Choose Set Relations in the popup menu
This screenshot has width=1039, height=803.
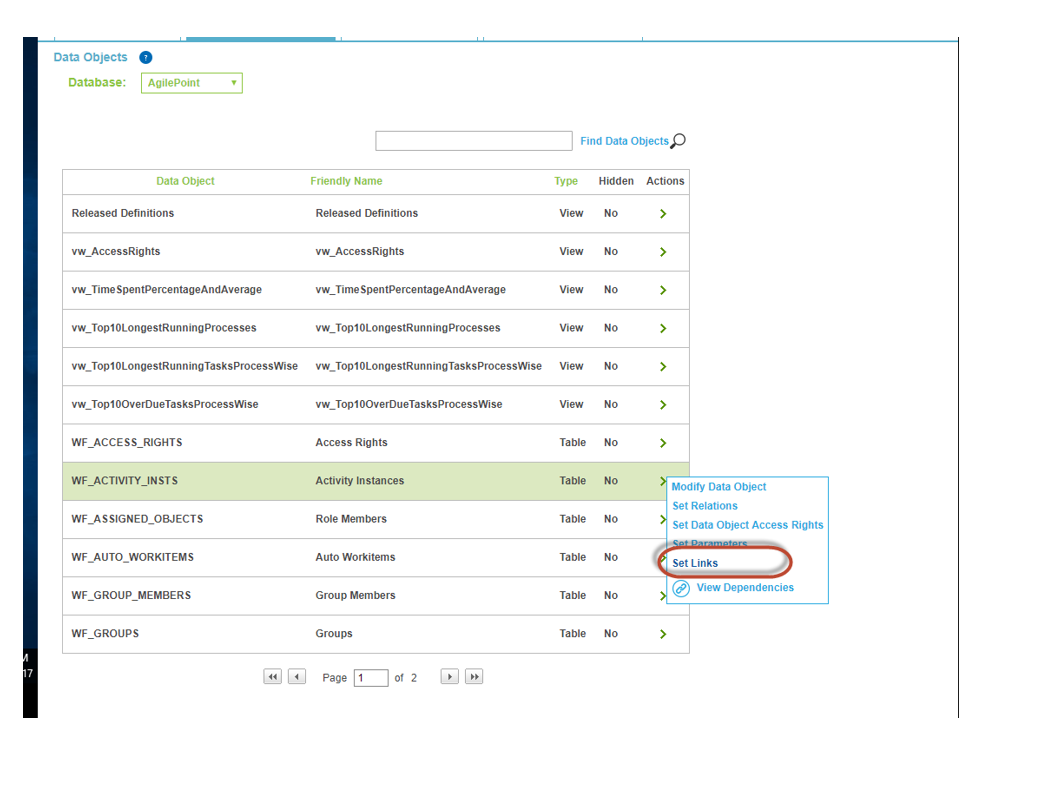(705, 506)
